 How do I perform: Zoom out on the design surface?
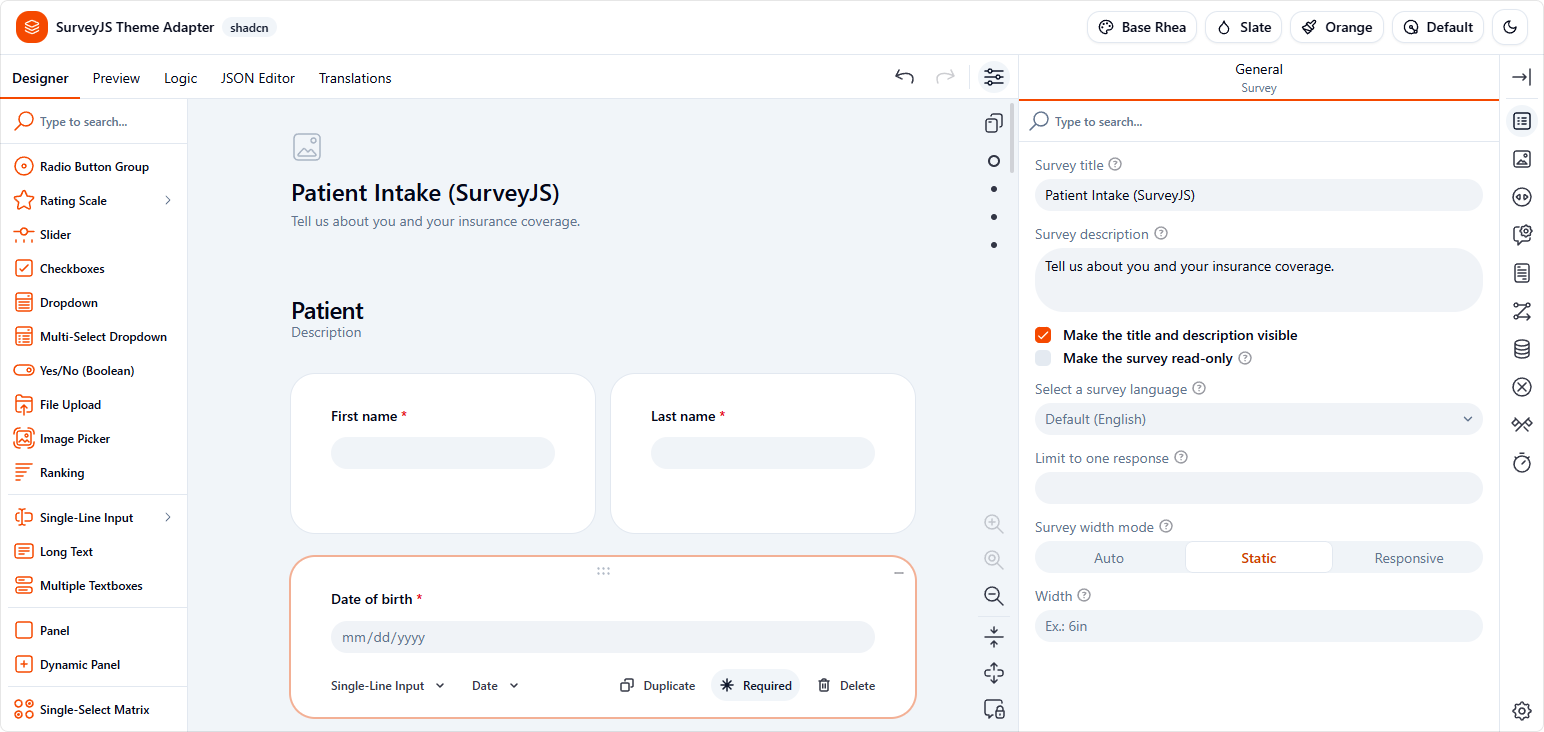[994, 596]
